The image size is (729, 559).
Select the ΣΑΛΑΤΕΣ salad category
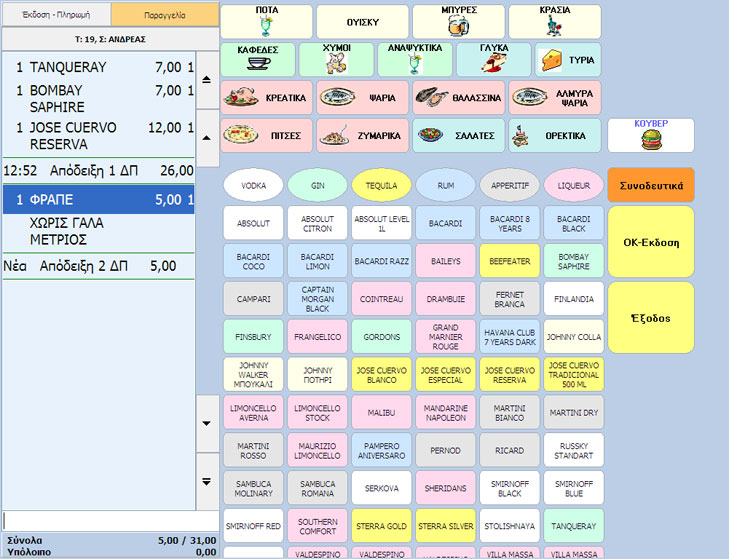[x=457, y=135]
